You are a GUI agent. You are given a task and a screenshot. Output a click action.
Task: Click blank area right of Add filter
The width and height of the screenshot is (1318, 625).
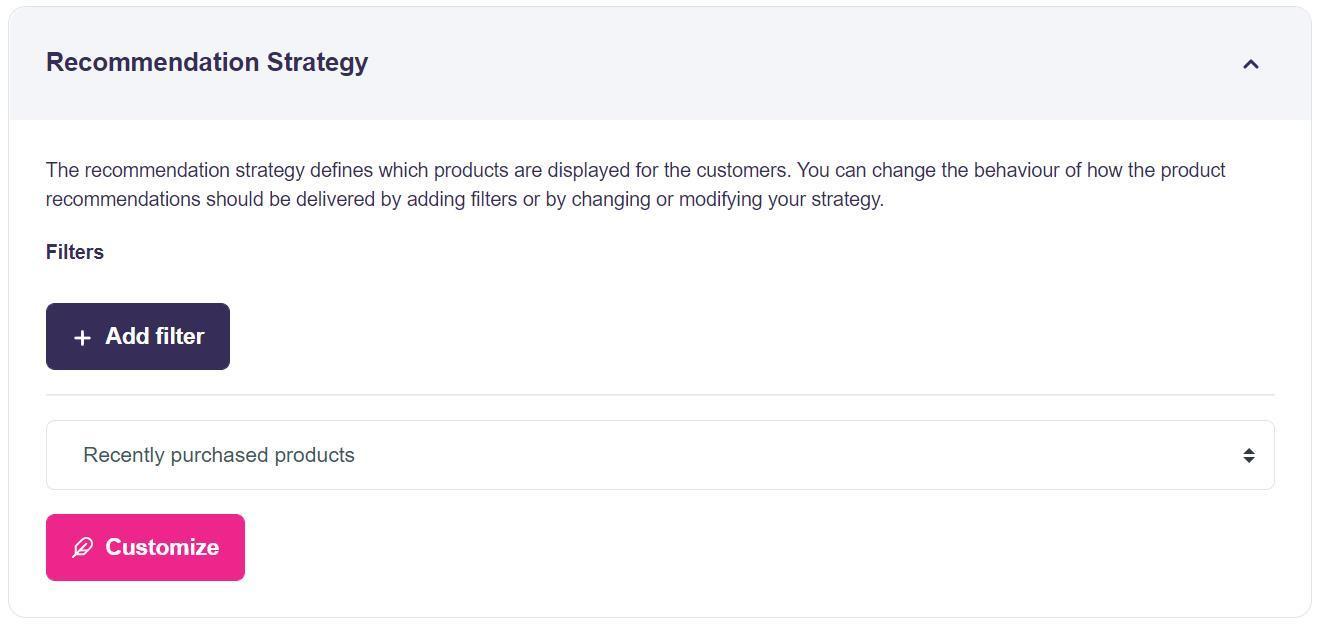pyautogui.click(x=700, y=337)
